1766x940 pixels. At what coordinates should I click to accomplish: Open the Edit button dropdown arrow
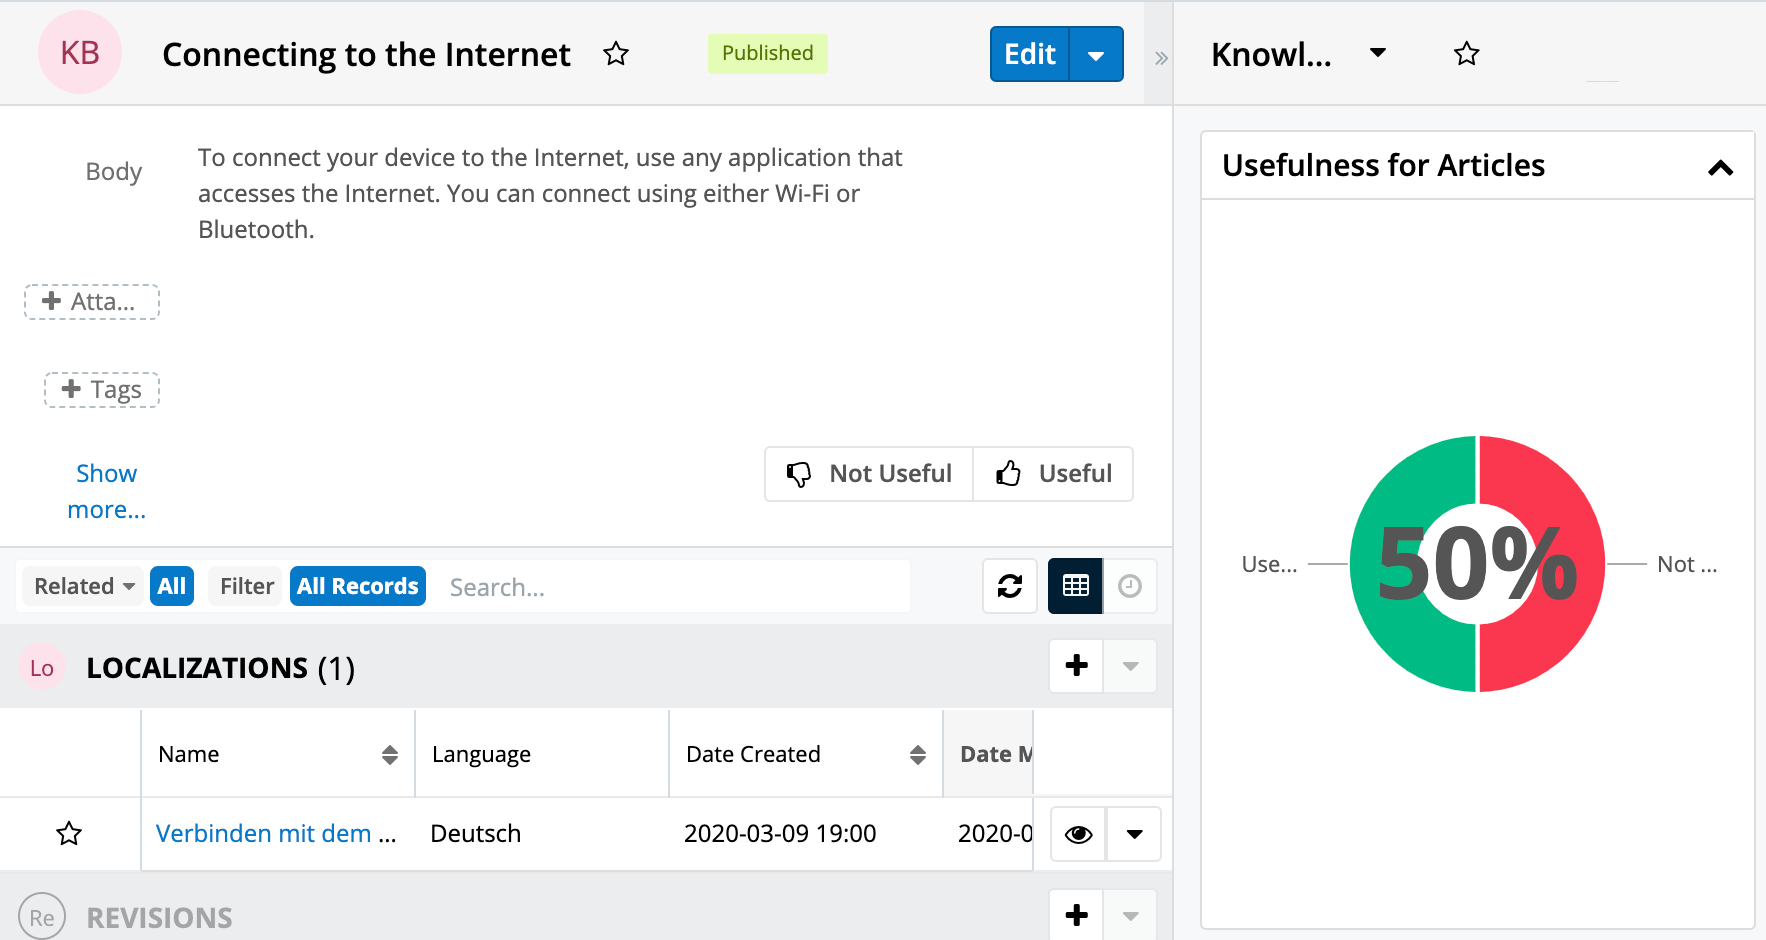pos(1096,55)
